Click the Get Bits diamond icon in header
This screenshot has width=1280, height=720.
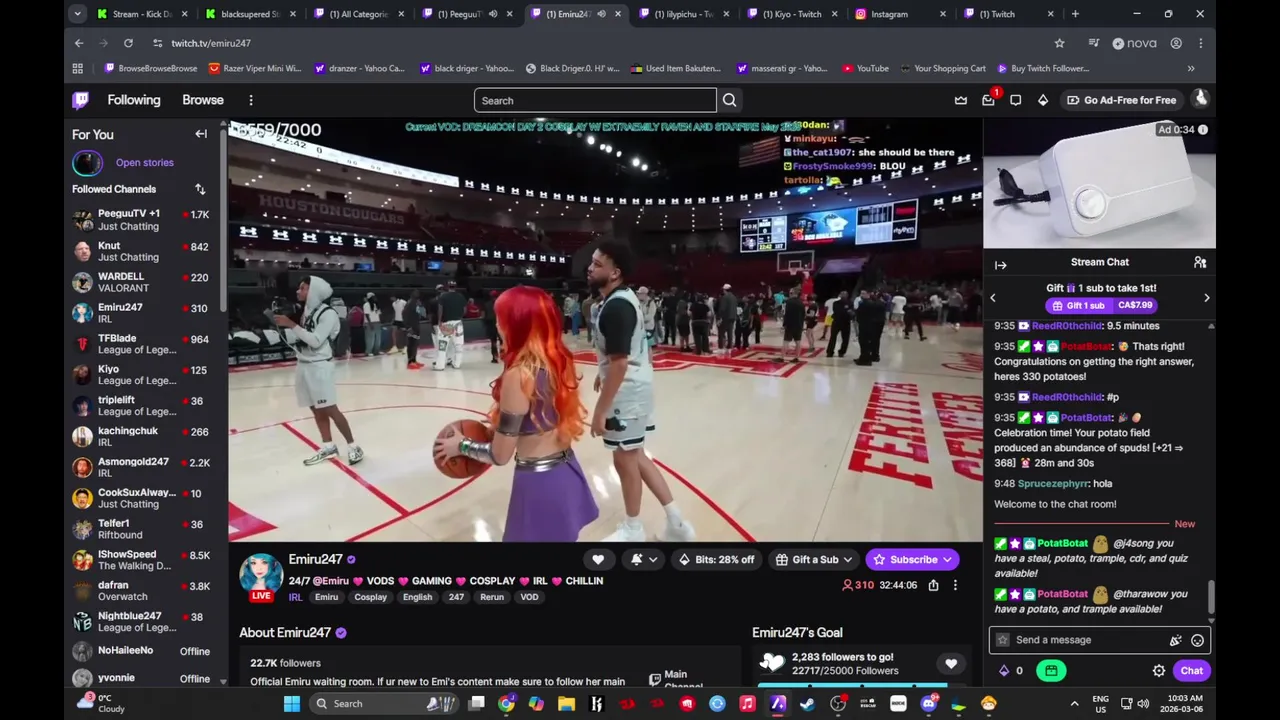point(1043,100)
